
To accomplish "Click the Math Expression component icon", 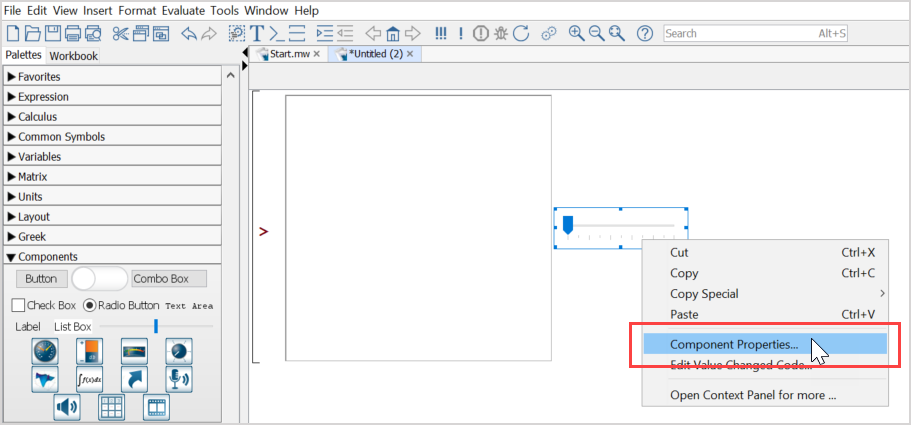I will tap(90, 379).
